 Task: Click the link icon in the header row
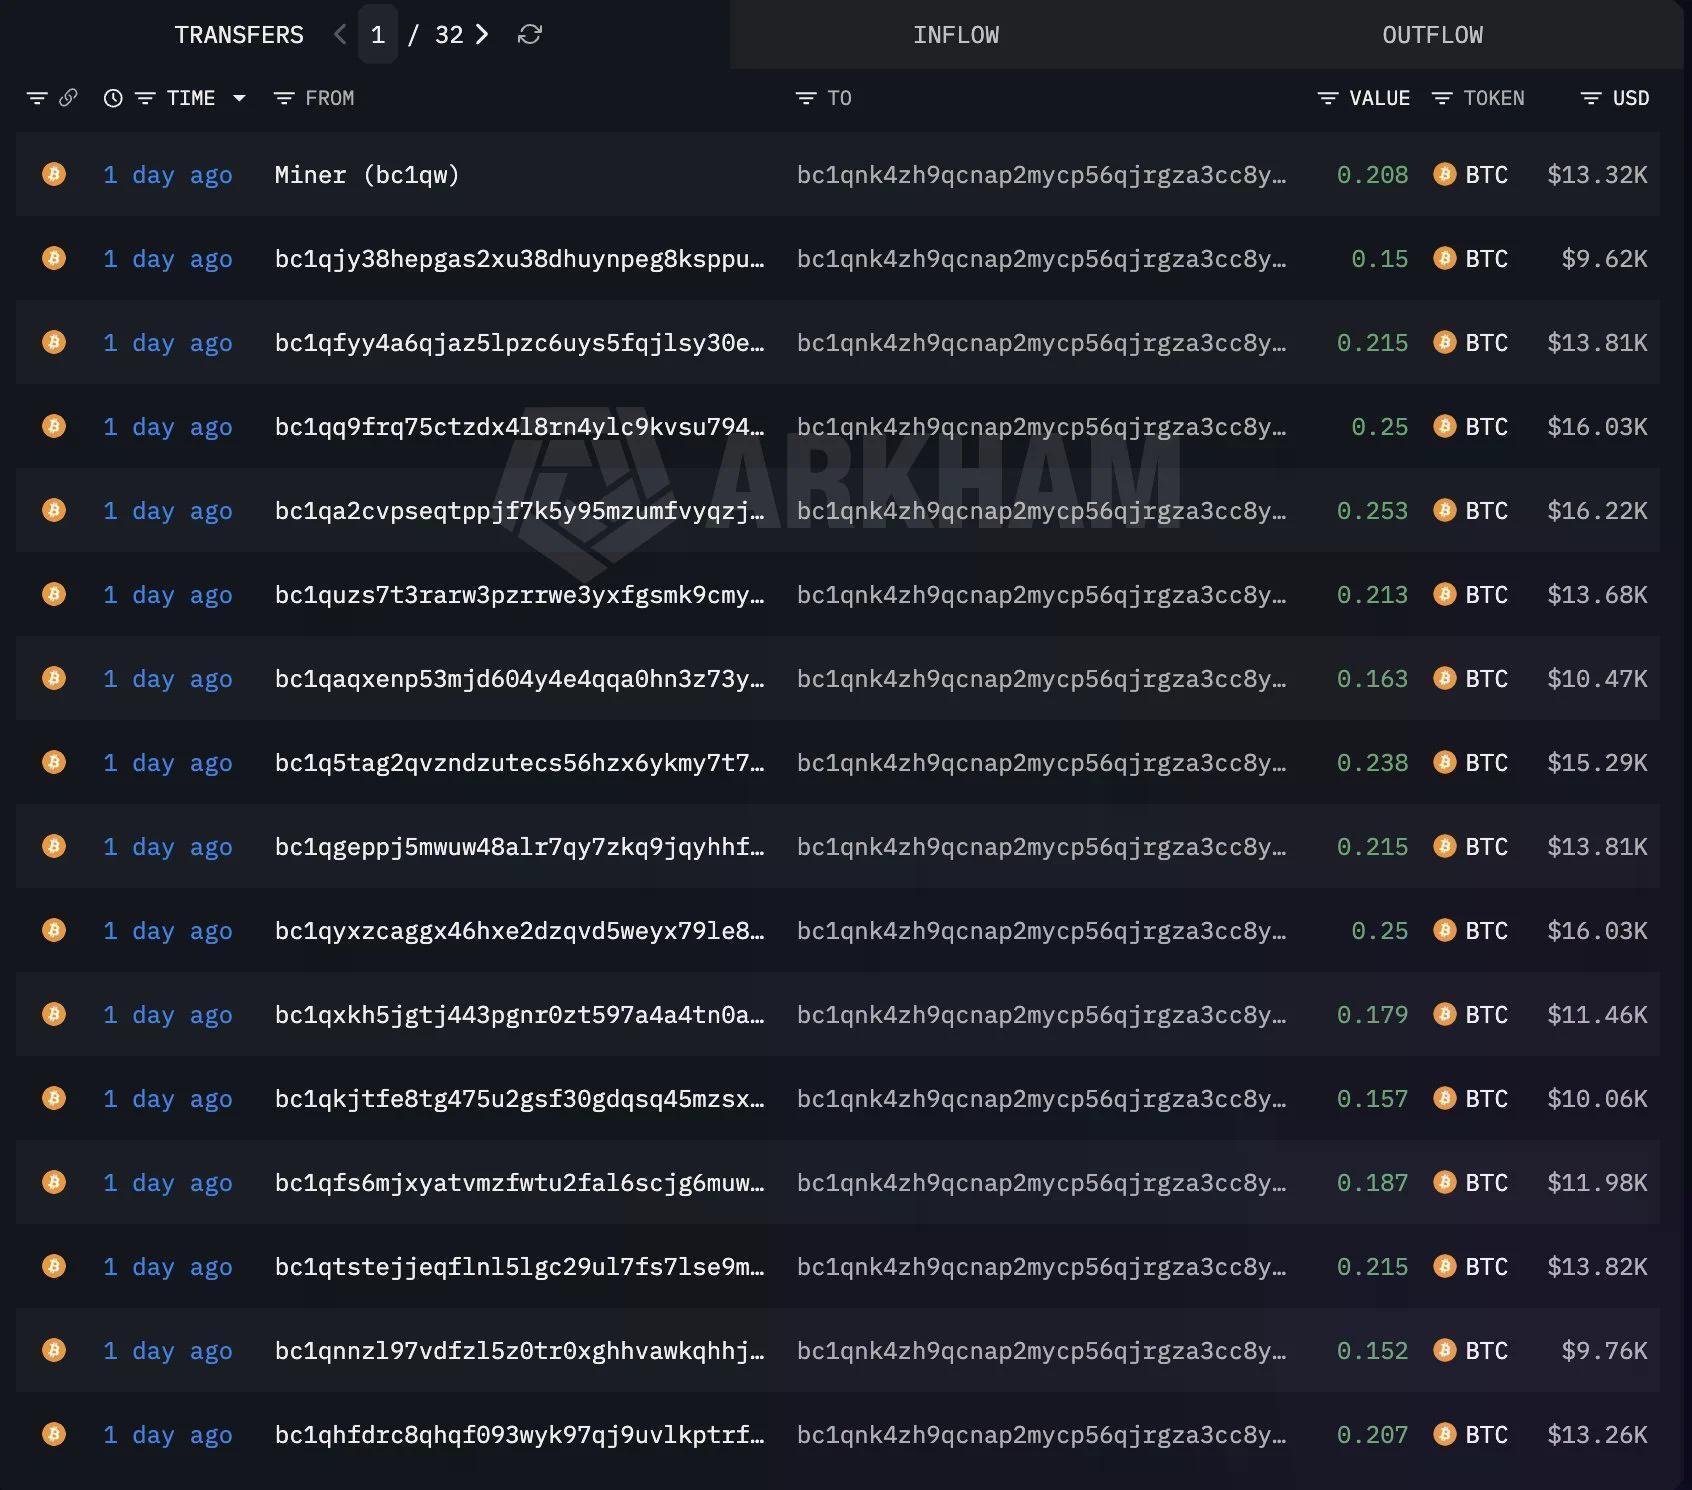68,98
